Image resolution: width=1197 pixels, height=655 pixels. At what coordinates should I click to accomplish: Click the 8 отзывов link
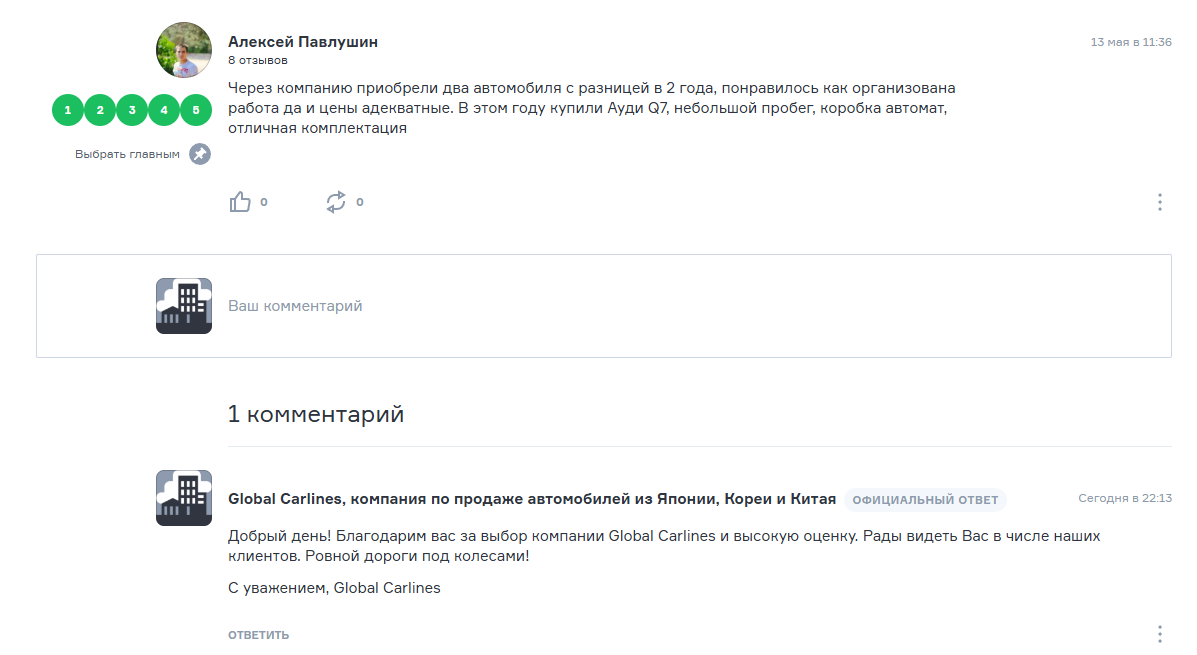pyautogui.click(x=258, y=60)
